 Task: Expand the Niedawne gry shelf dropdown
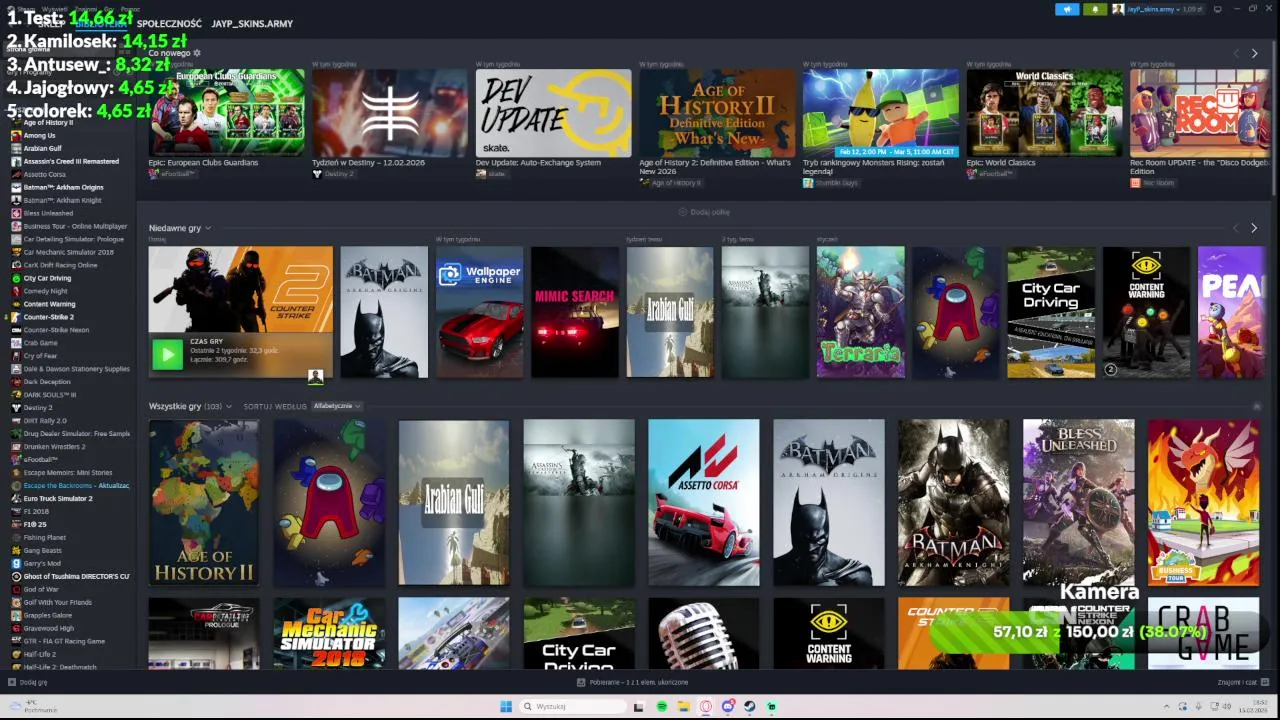tap(208, 228)
